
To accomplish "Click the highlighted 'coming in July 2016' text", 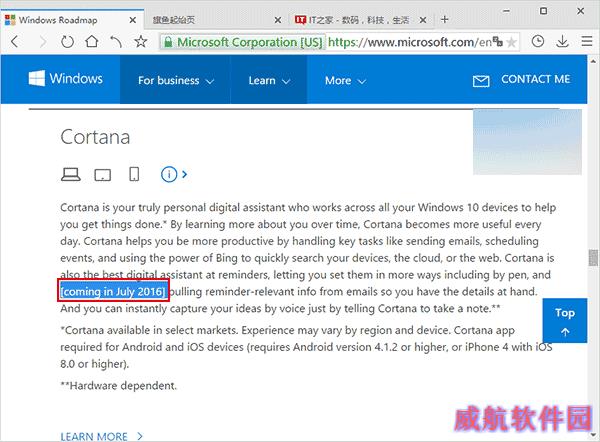I will [113, 291].
